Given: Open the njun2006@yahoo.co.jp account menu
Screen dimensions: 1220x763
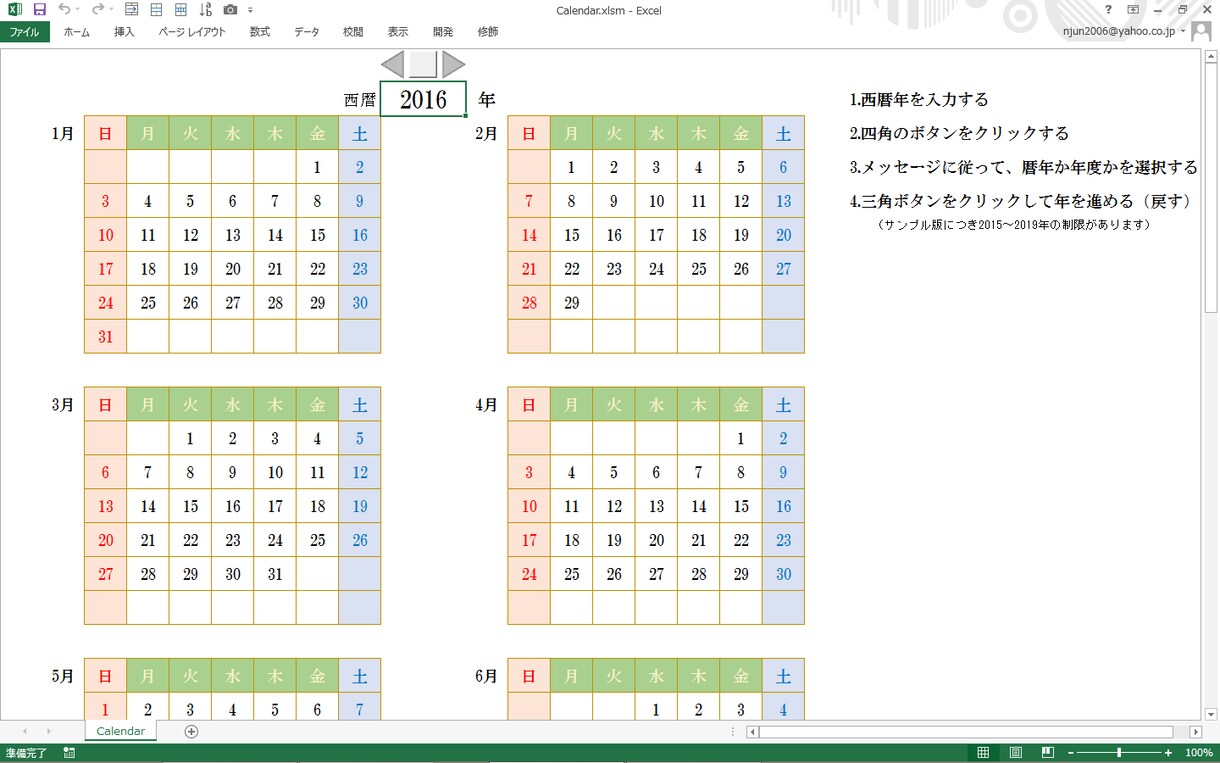Looking at the screenshot, I should 1124,32.
